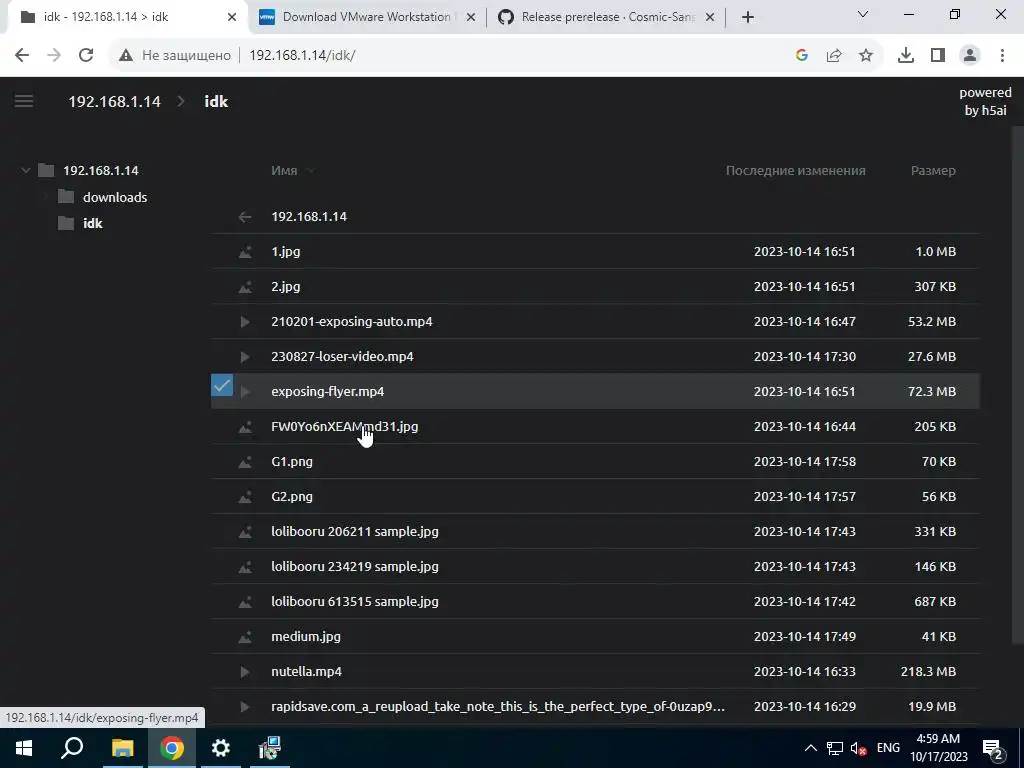Click the volume icon in system tray
1024x768 pixels.
tap(859, 748)
